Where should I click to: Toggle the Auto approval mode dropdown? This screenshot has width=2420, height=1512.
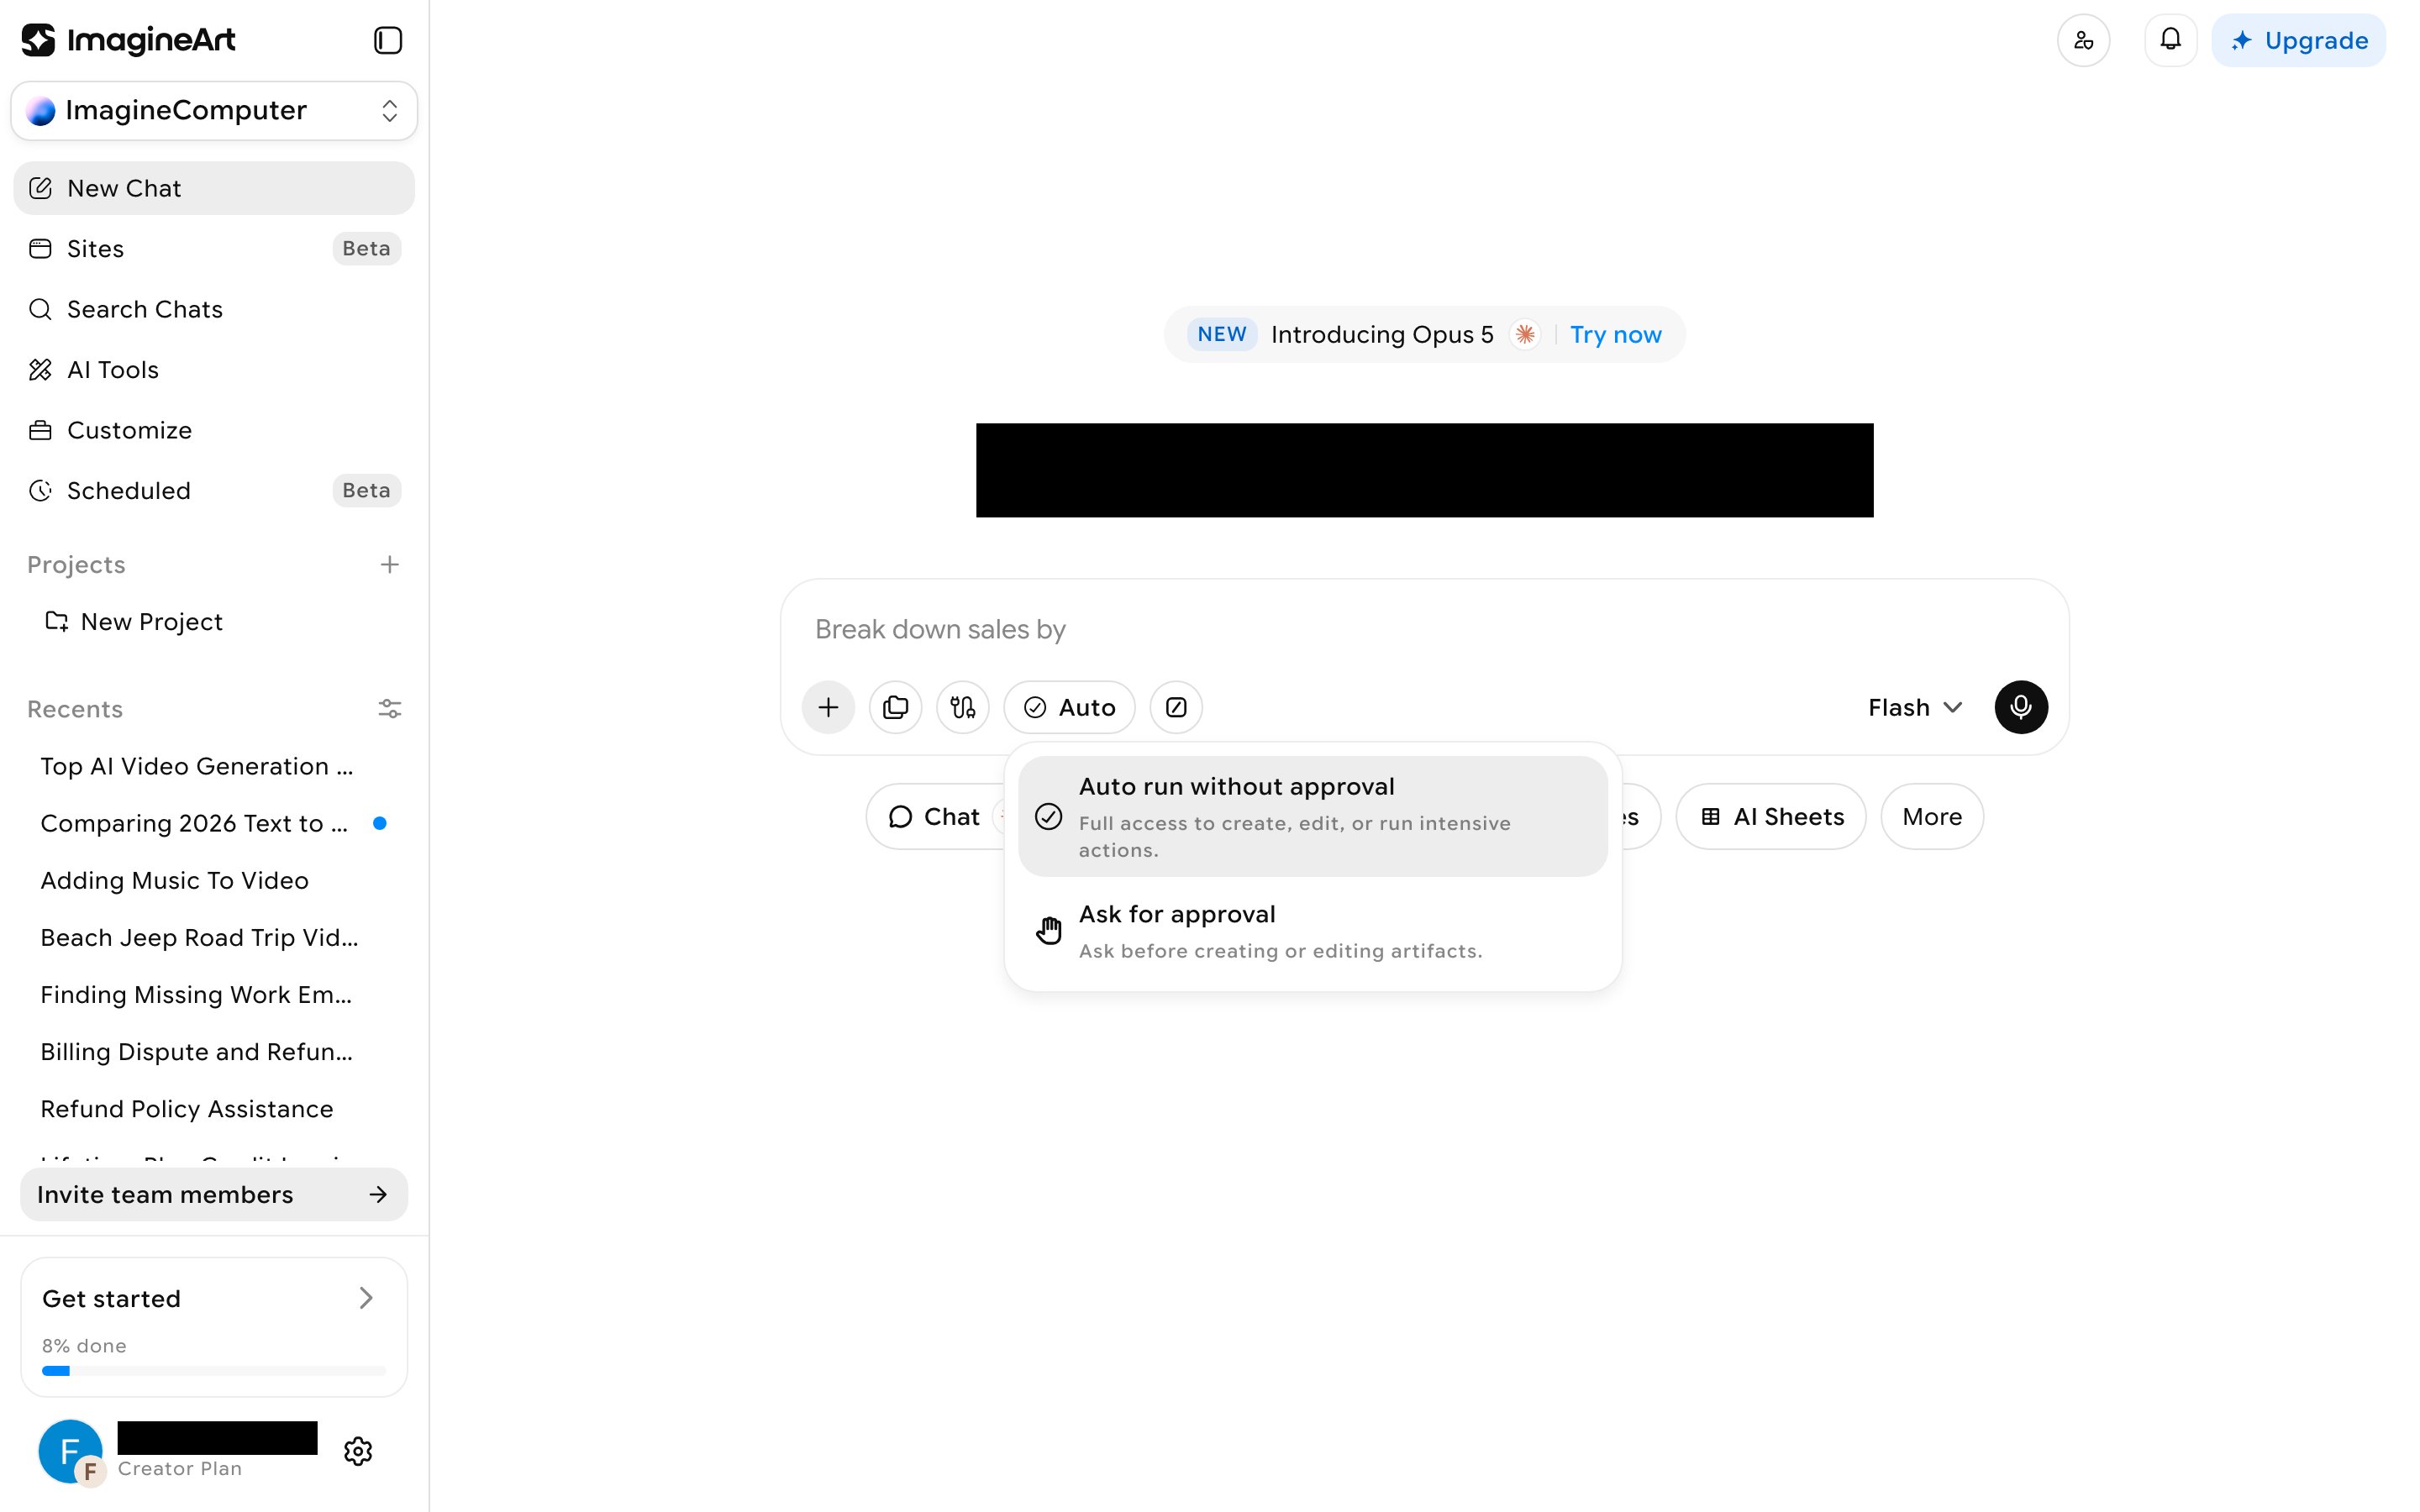point(1069,707)
